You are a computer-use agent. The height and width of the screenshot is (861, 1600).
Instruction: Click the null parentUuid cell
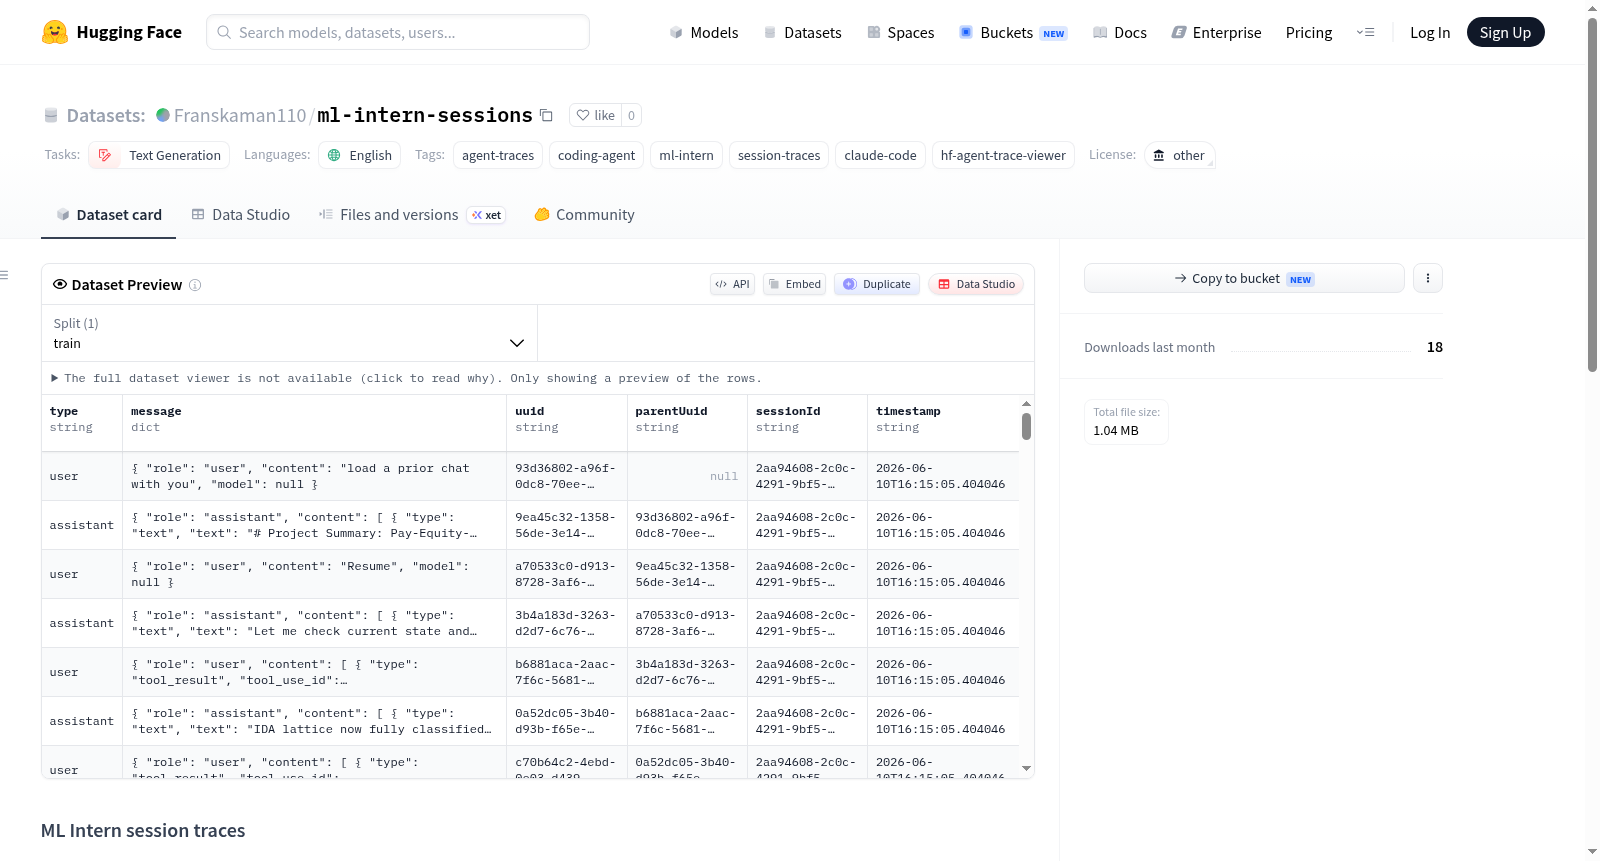(x=687, y=476)
